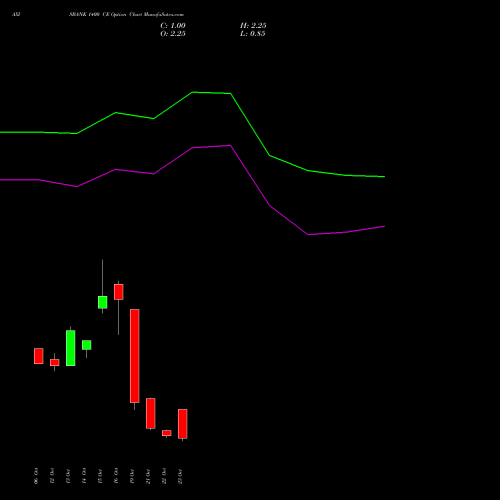
Task: Select the small red candle for 12 Oct
Action: tap(55, 363)
